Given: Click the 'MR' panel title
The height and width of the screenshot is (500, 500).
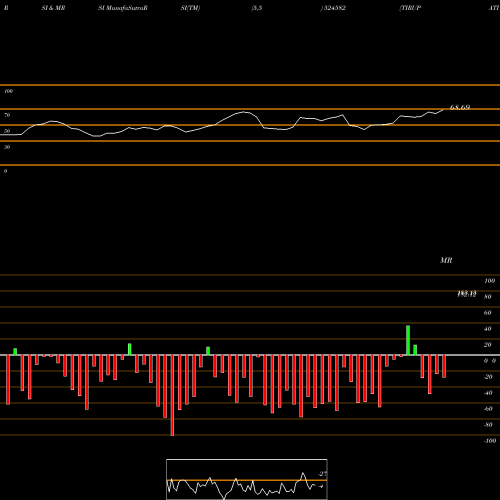Looking at the screenshot, I should (x=446, y=260).
